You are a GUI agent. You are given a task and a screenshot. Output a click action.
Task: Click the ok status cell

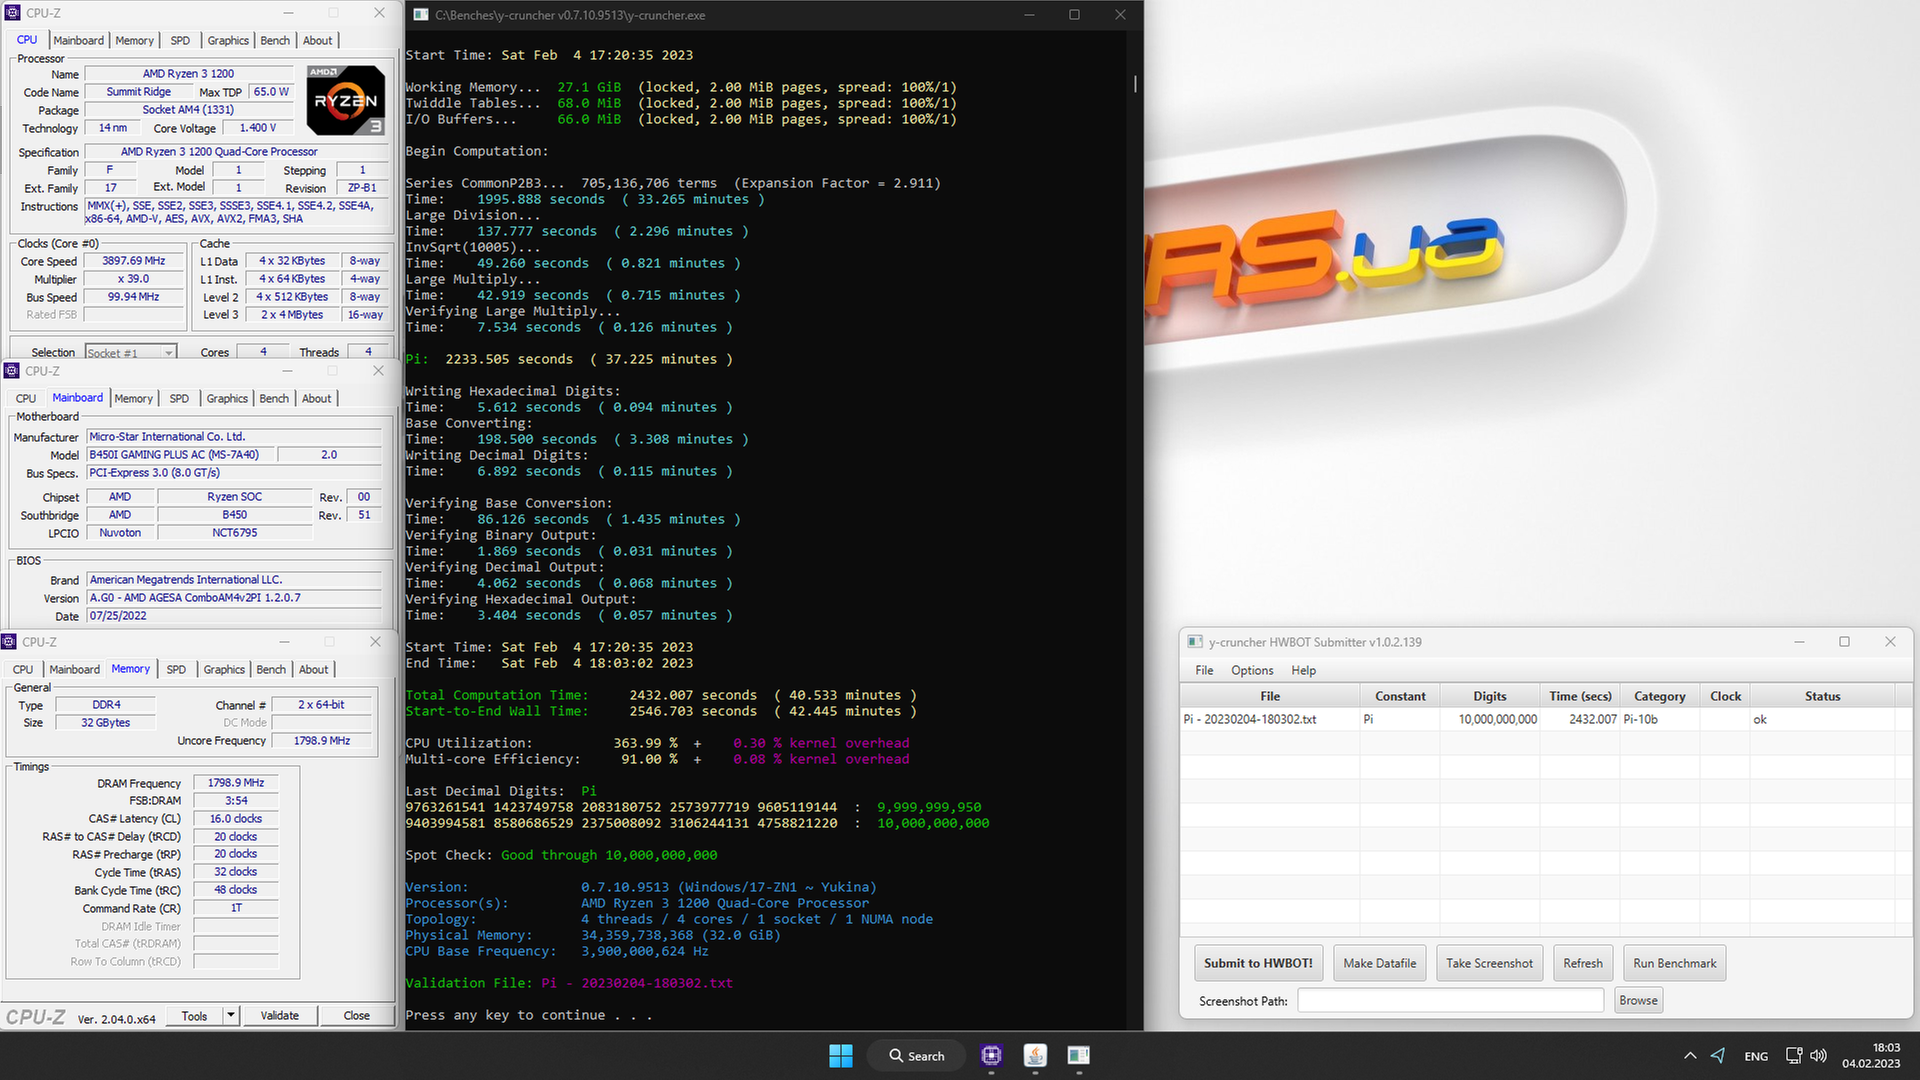(x=1822, y=719)
